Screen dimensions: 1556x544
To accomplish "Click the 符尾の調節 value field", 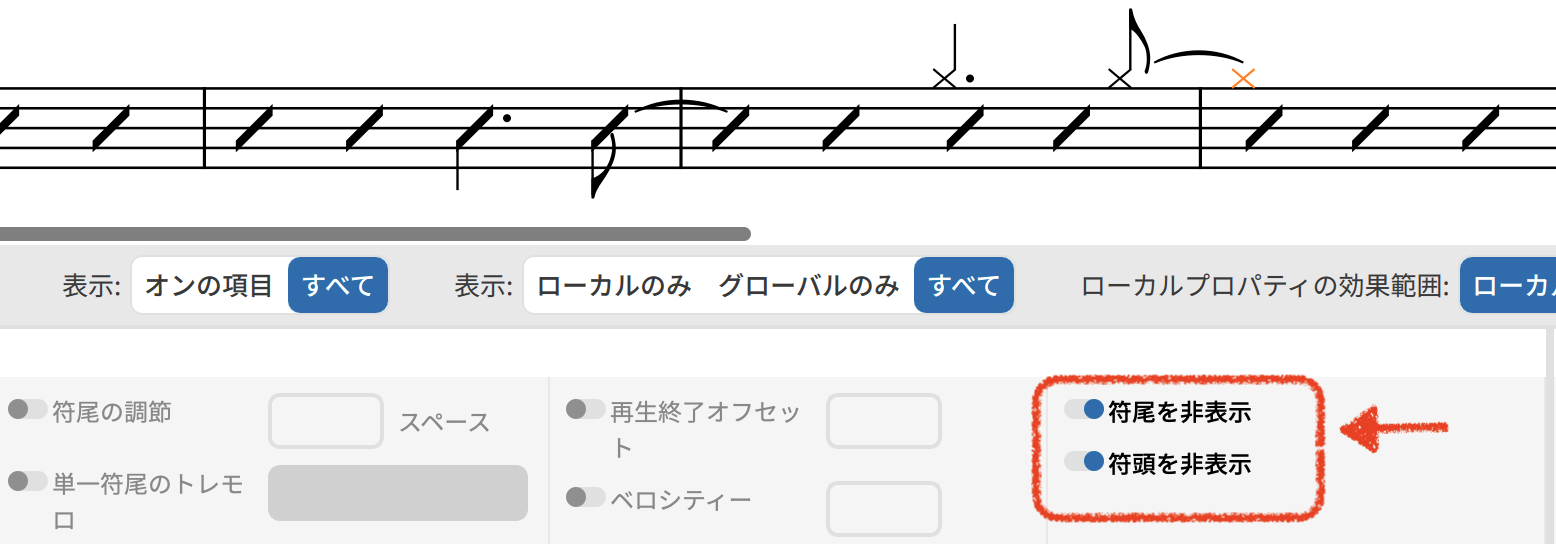I will [325, 421].
